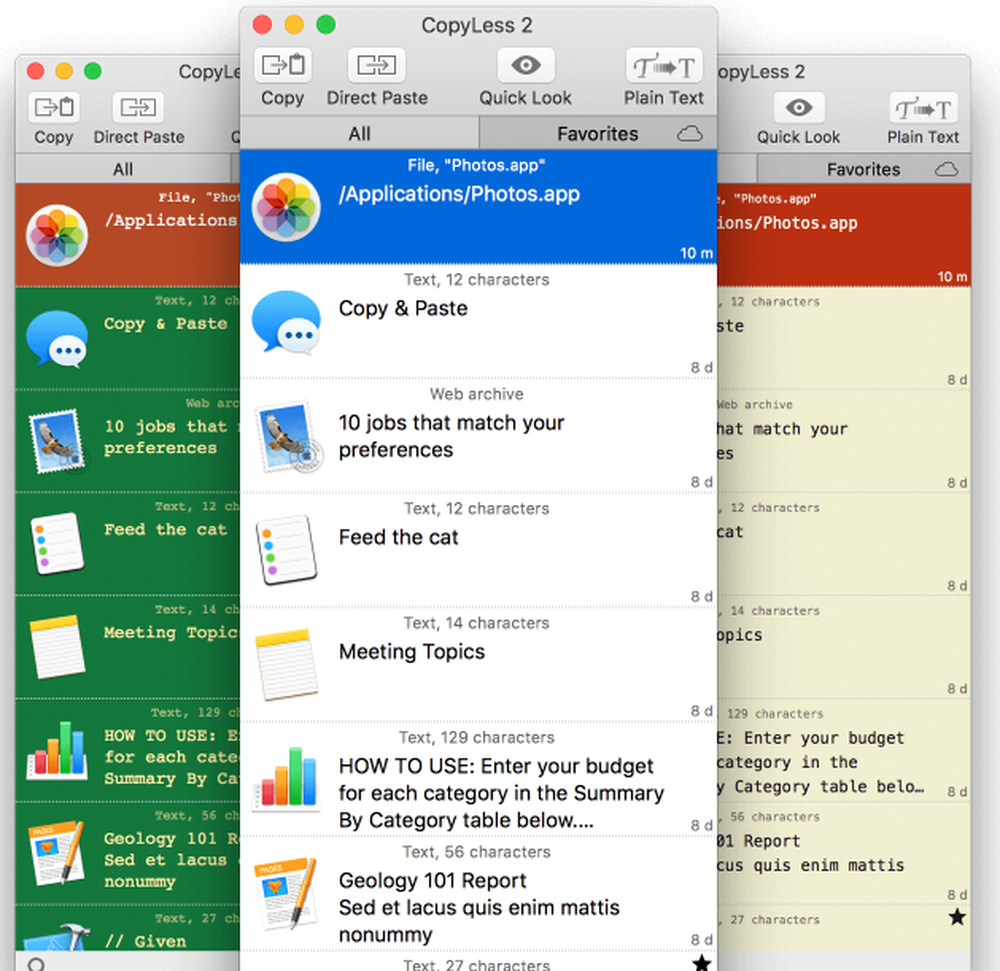
Task: Switch to the Favorites tab in the beige window
Action: point(863,170)
